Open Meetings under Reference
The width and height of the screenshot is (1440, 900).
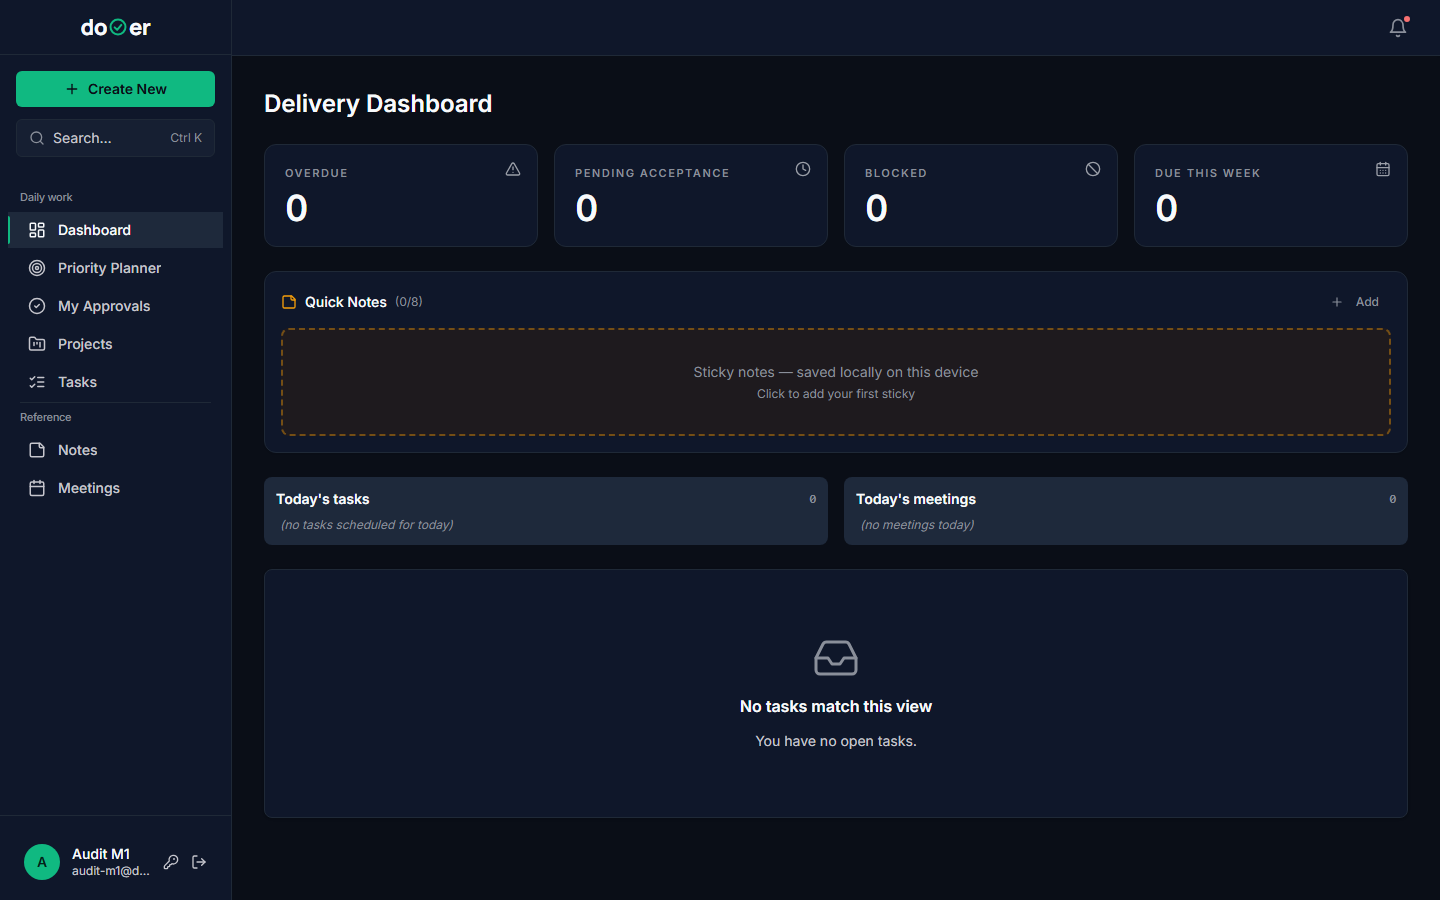pos(116,488)
